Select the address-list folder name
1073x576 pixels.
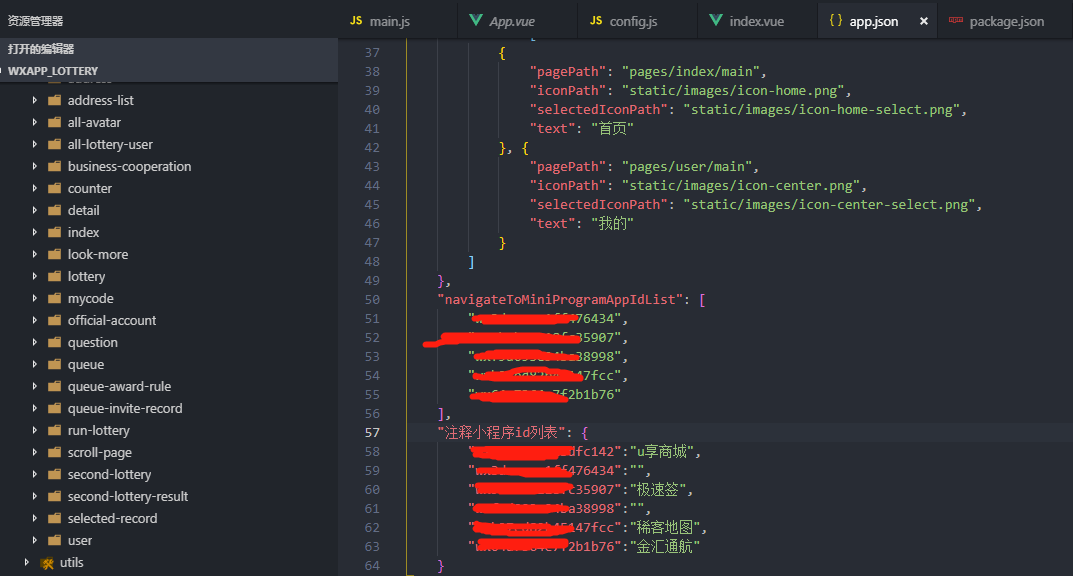(x=101, y=101)
